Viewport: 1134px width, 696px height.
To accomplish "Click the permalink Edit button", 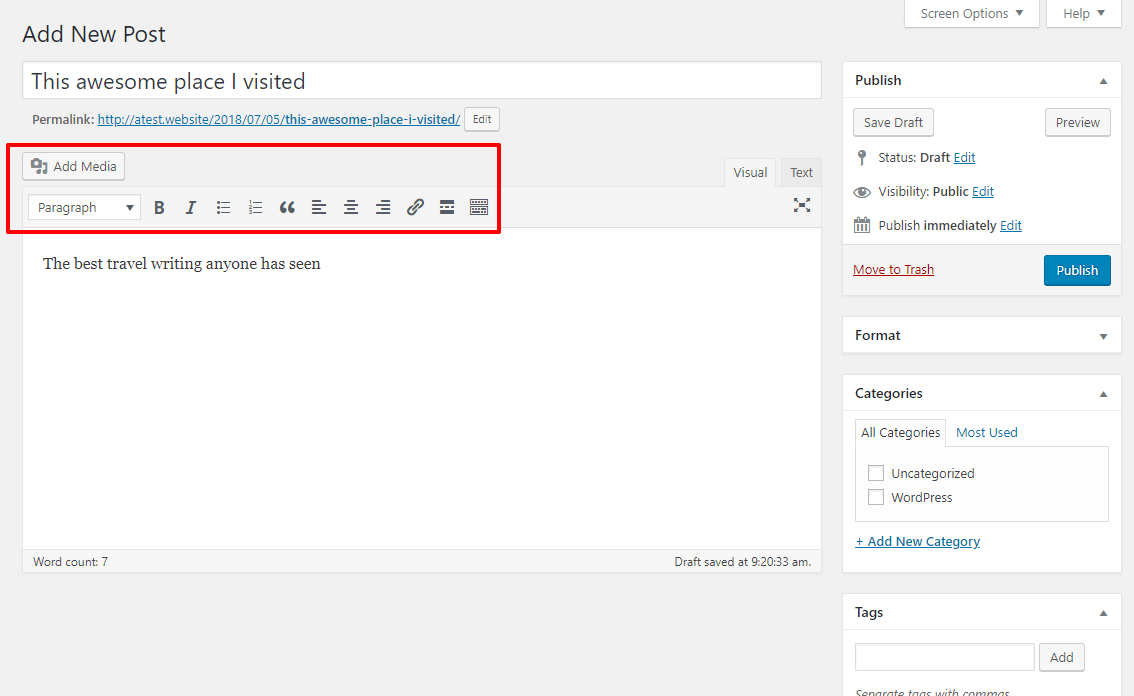I will [x=482, y=119].
